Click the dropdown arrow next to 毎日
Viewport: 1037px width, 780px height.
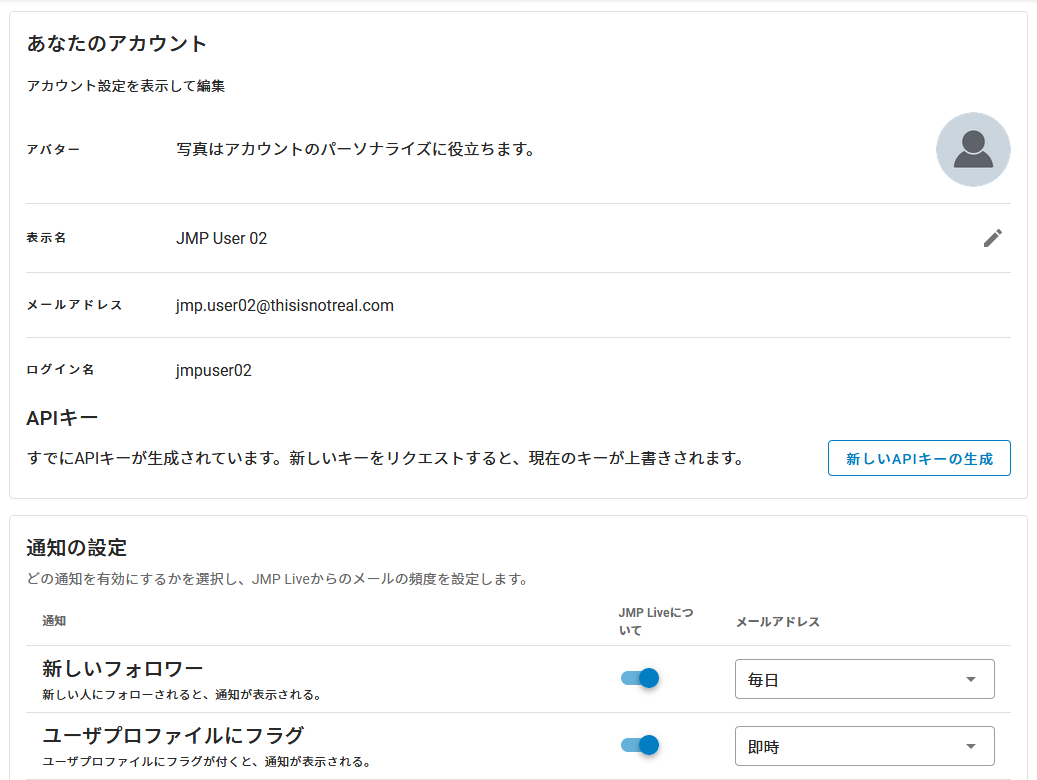[x=969, y=678]
